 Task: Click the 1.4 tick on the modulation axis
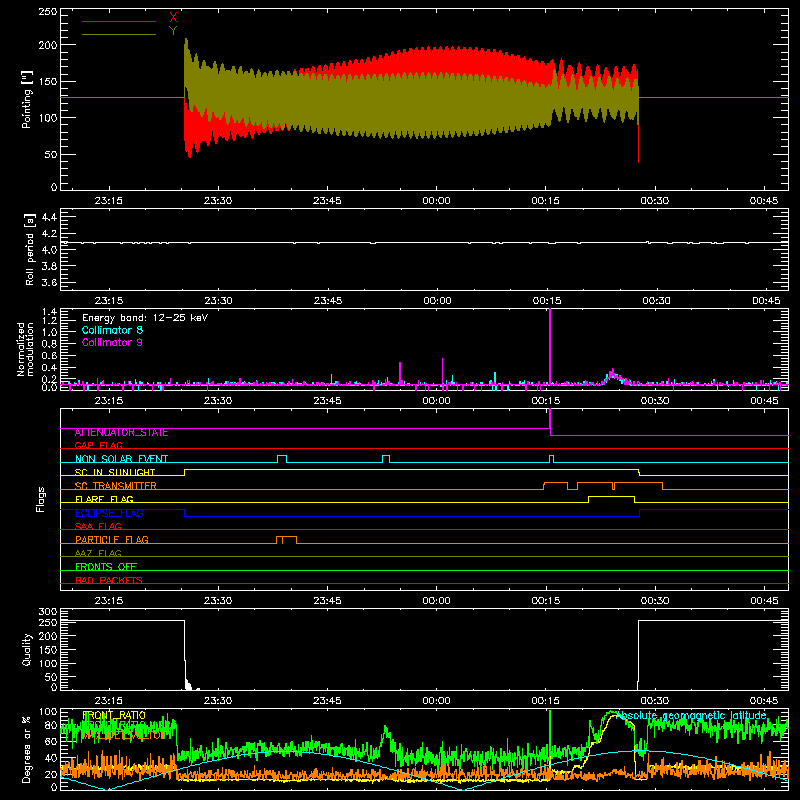coord(49,312)
